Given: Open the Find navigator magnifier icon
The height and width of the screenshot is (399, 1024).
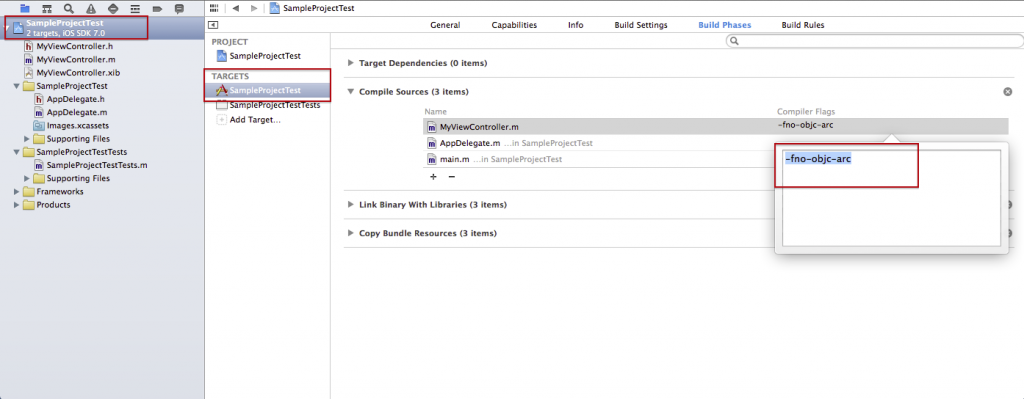Looking at the screenshot, I should (x=69, y=8).
